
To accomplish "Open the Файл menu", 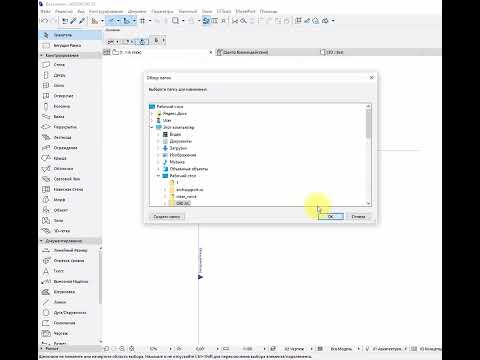I will 46,11.
